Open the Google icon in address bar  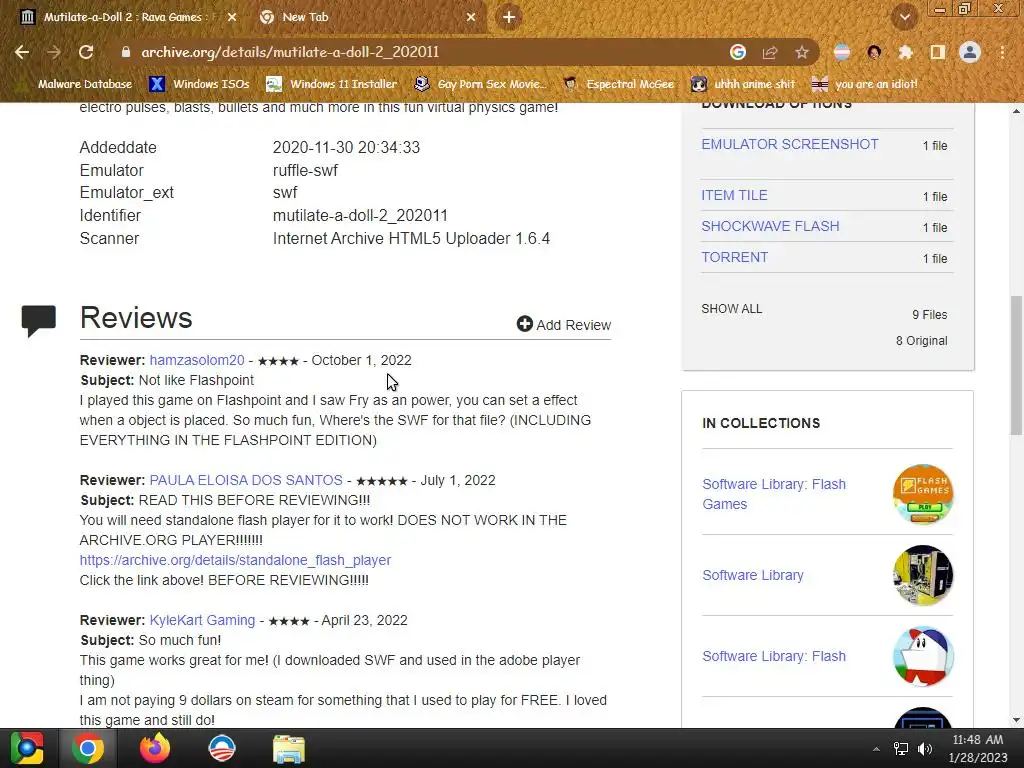(x=738, y=52)
